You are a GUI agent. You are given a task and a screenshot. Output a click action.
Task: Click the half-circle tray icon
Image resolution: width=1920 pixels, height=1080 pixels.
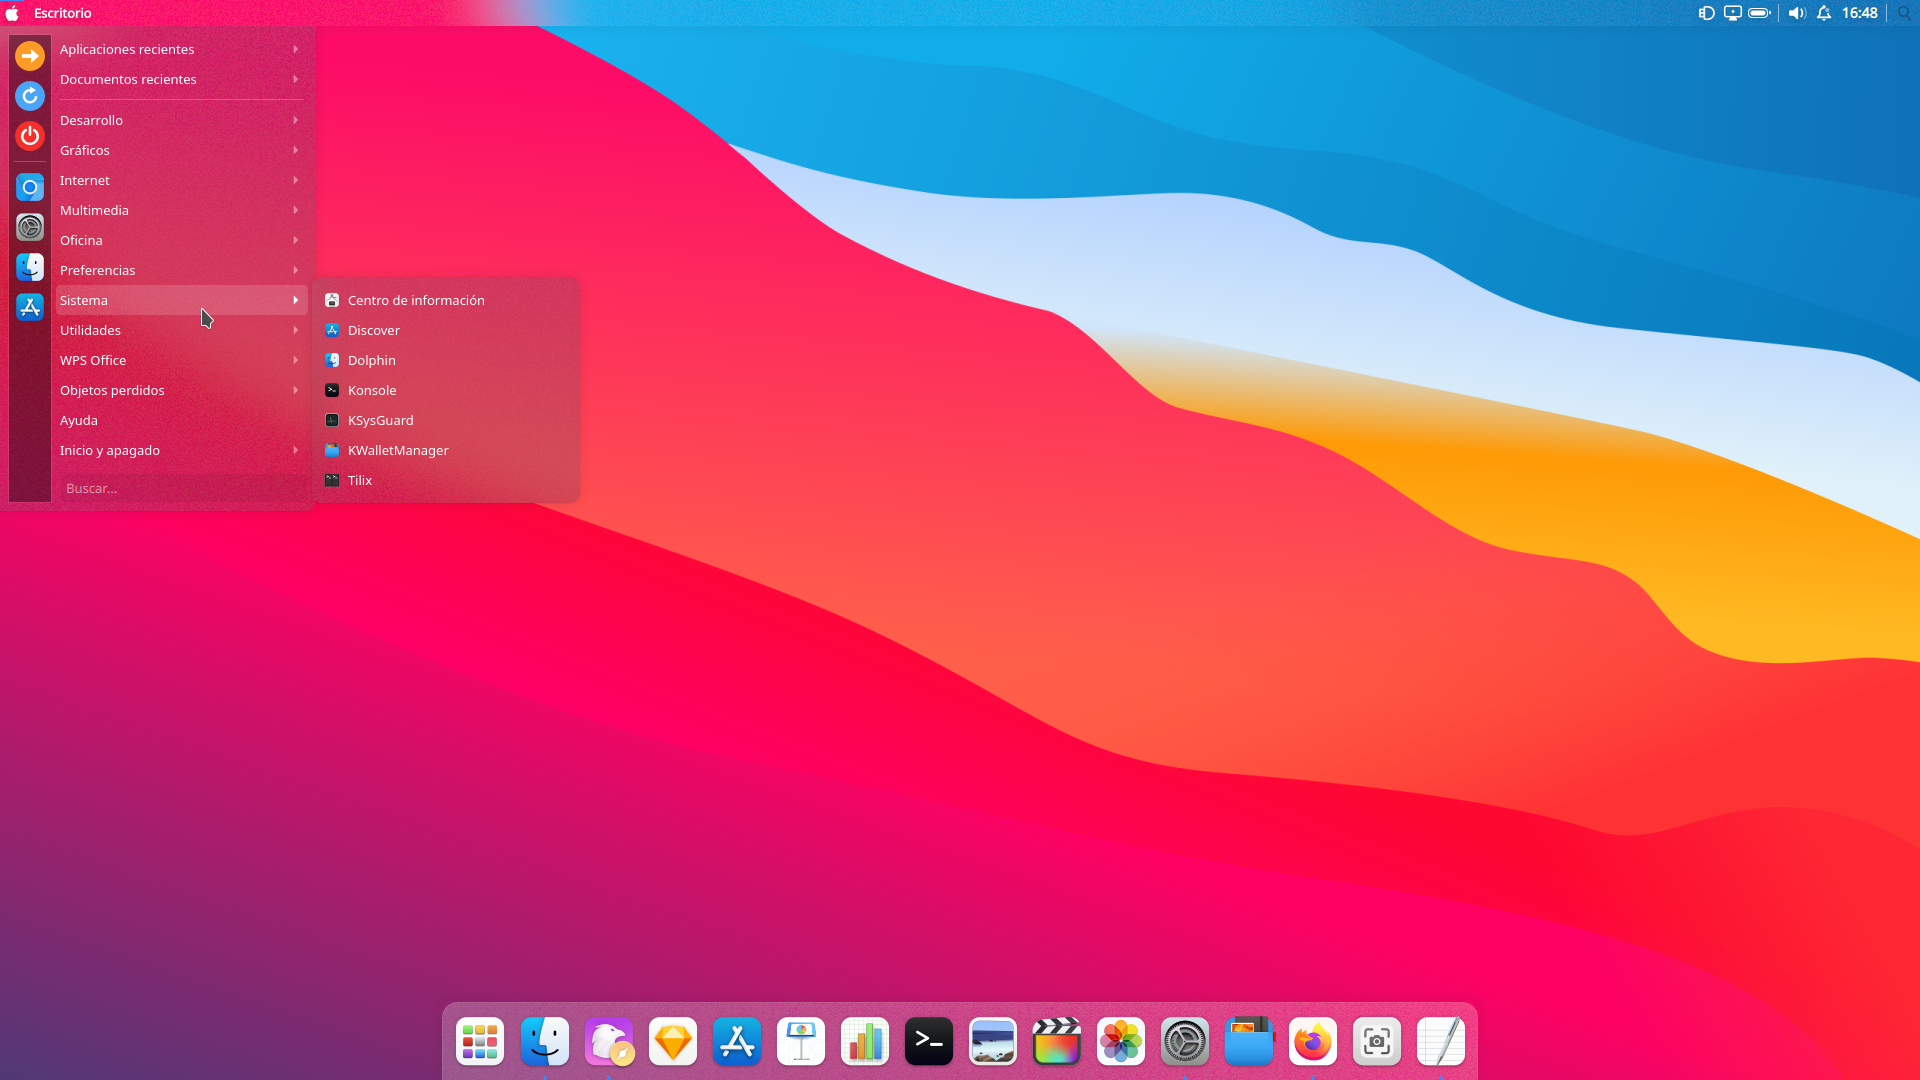1707,13
